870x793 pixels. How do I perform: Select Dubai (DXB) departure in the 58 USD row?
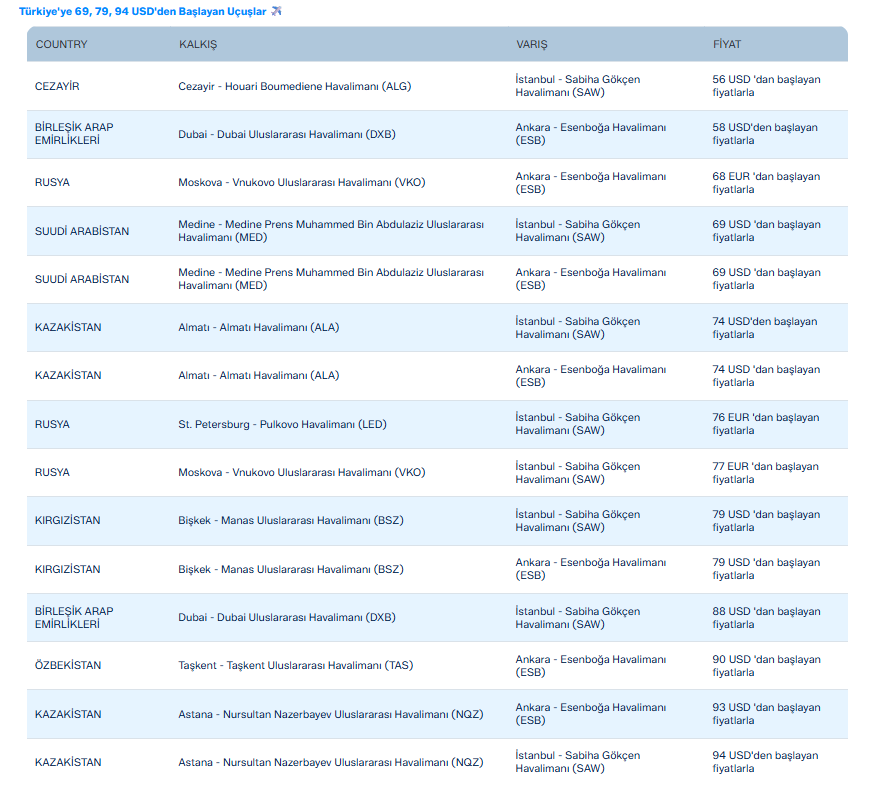click(x=287, y=134)
